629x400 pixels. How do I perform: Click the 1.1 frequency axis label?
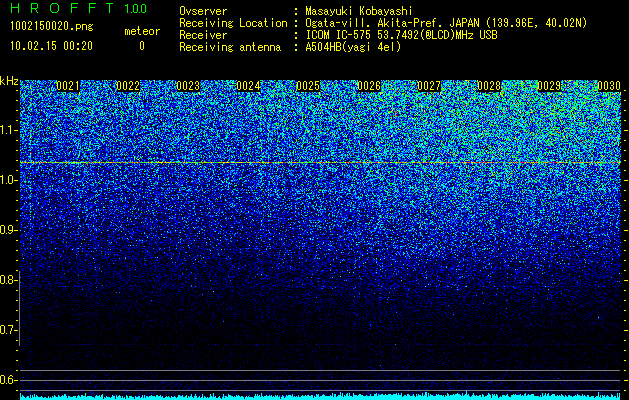point(8,130)
